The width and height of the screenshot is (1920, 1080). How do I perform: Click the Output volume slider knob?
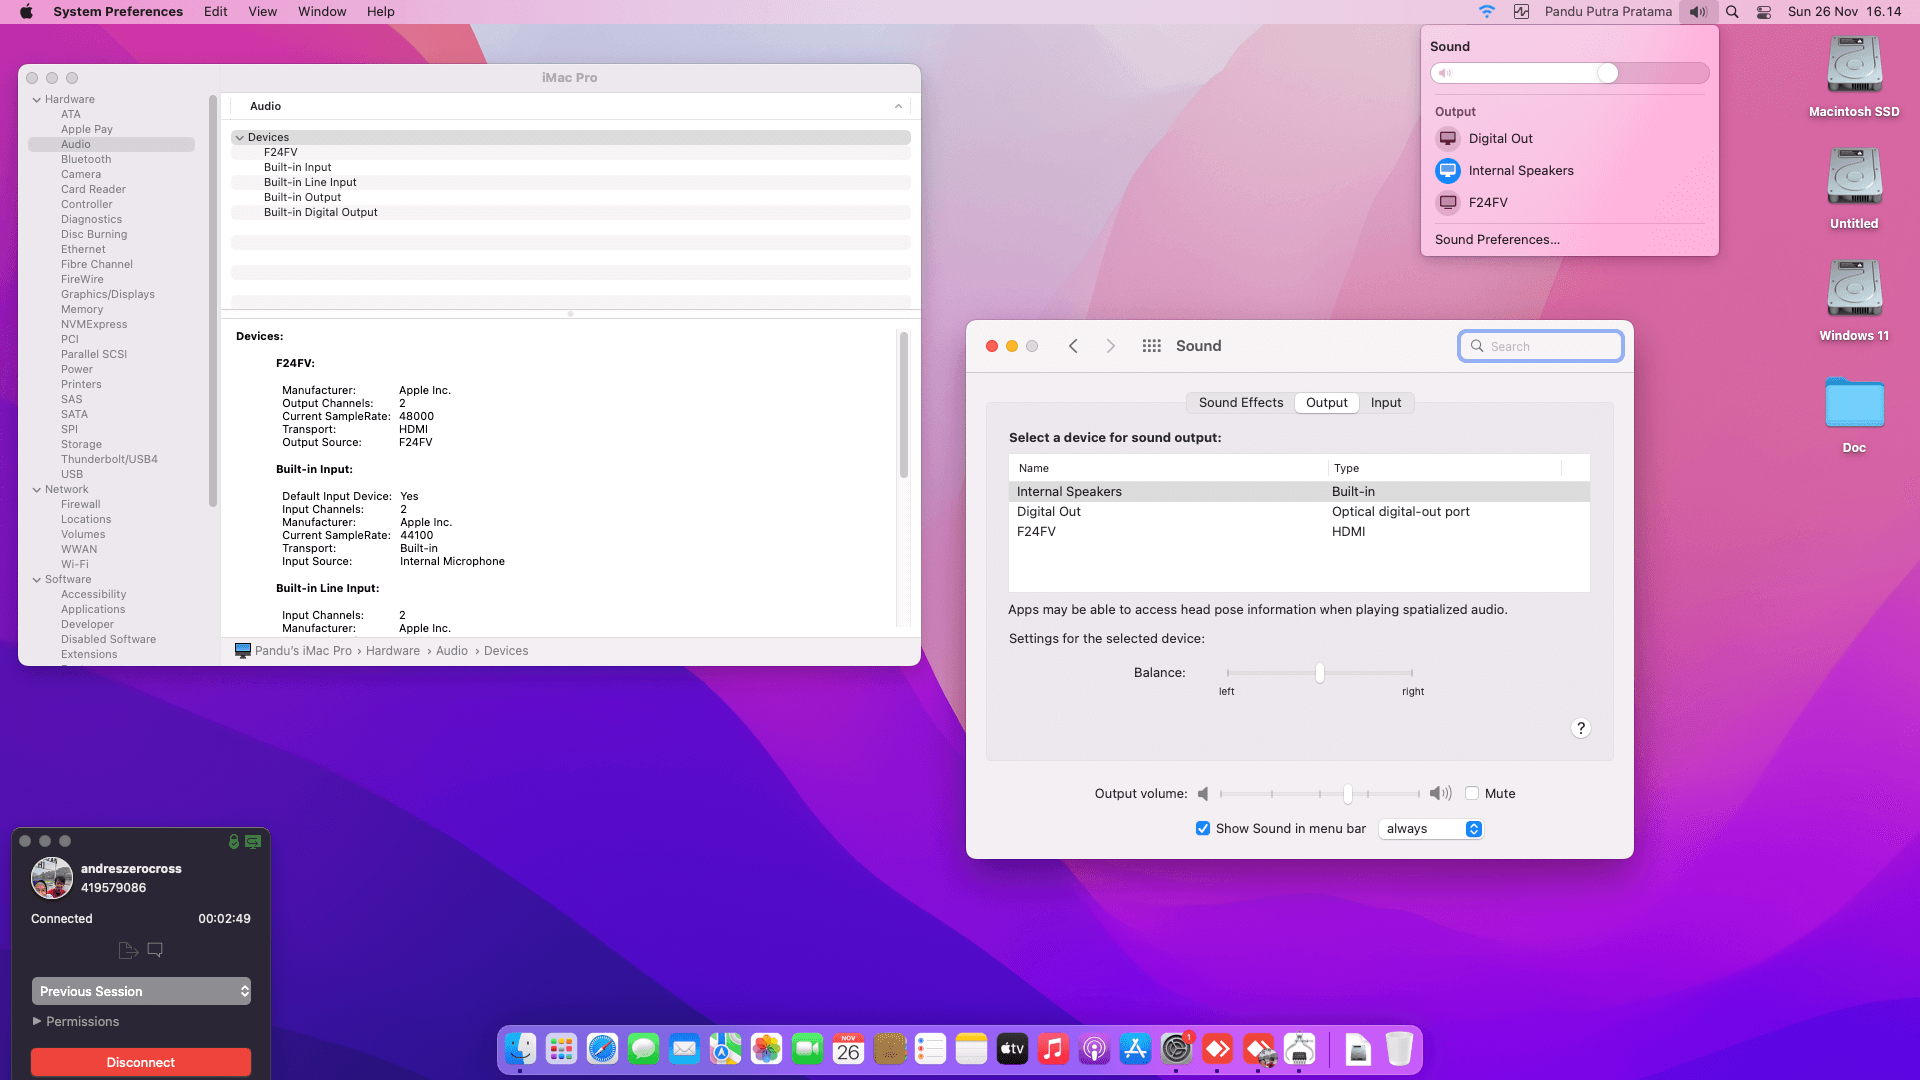pos(1348,794)
